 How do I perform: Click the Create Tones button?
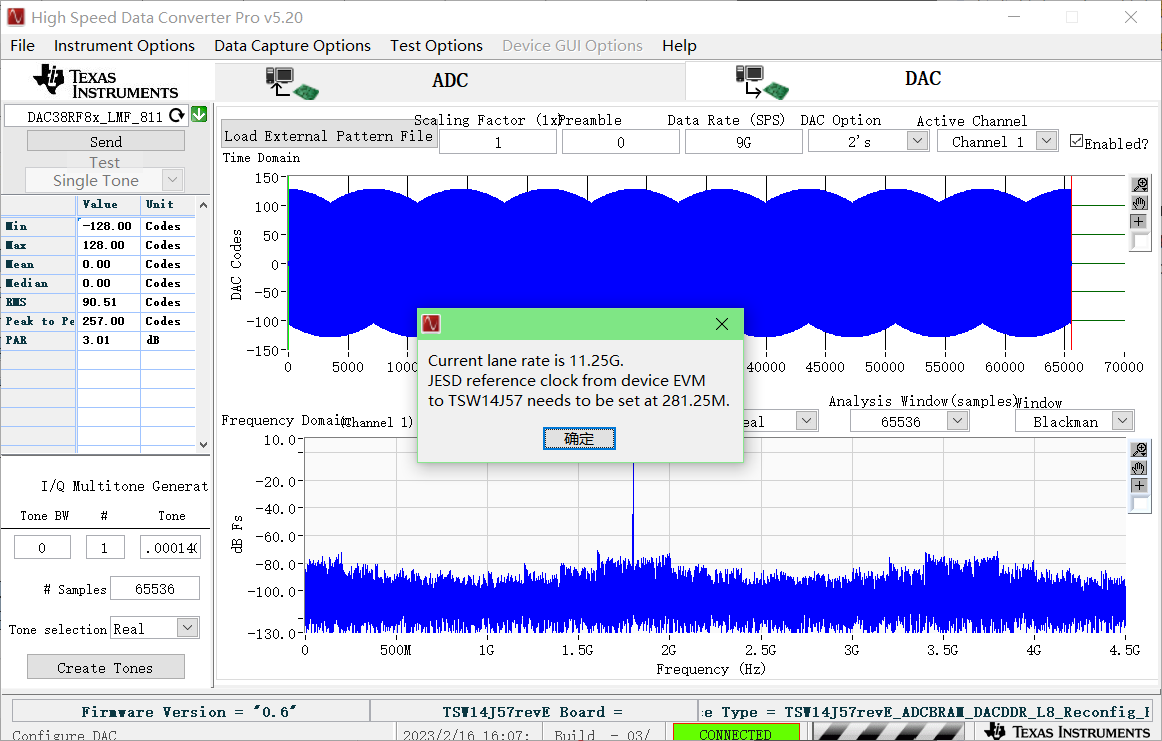106,667
